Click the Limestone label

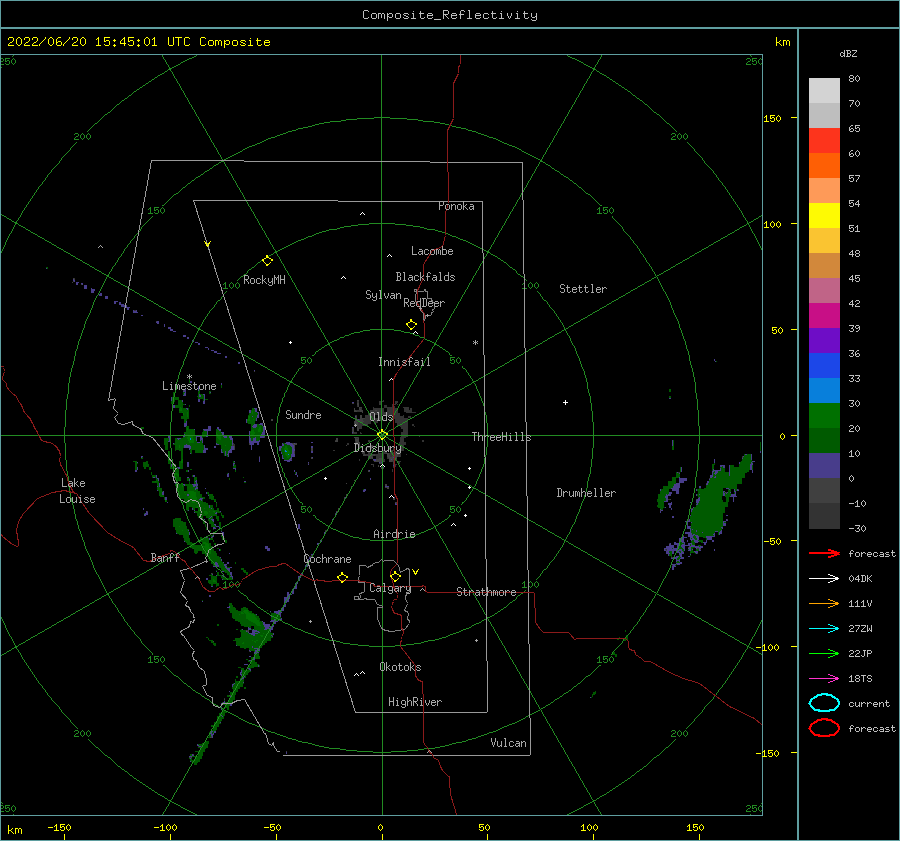click(x=189, y=386)
